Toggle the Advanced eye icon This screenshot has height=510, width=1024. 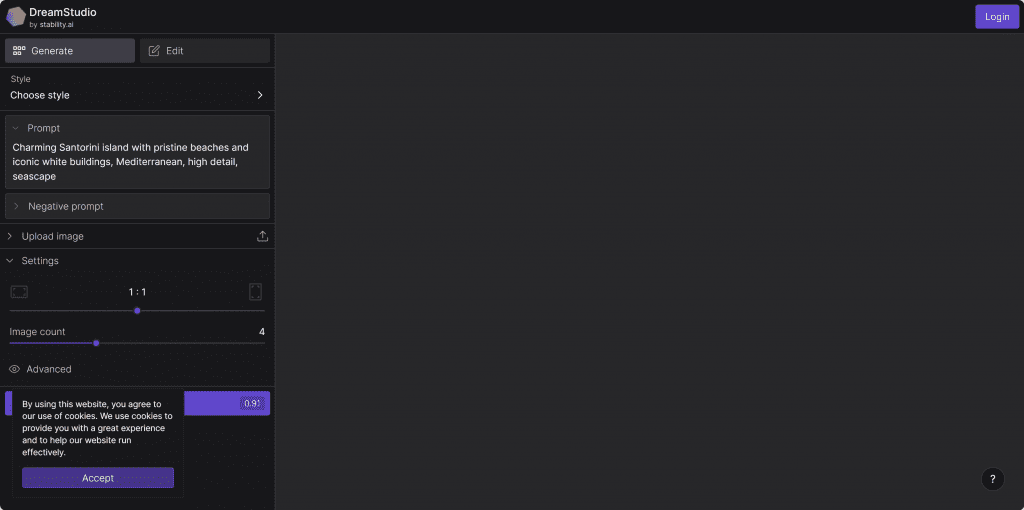tap(15, 369)
